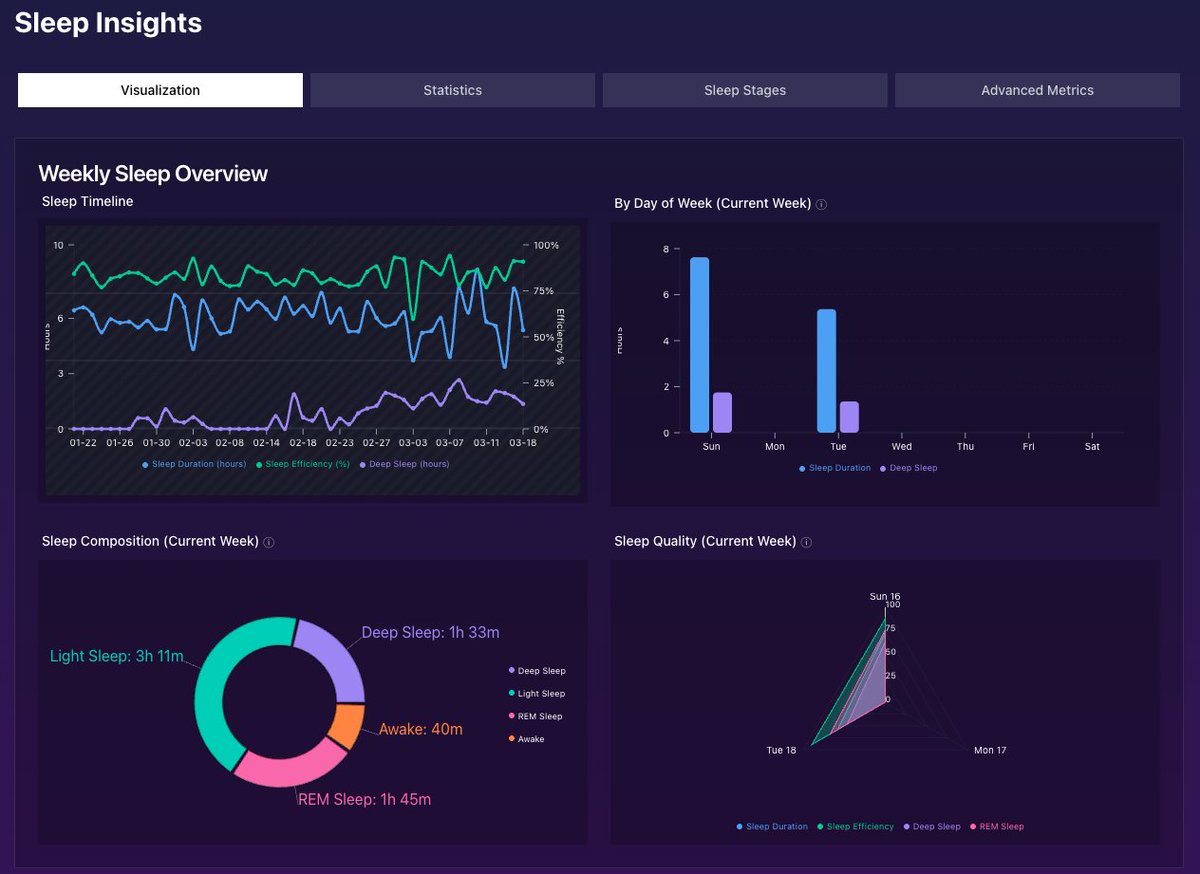Click info icon beside Sleep Quality
The image size is (1200, 874).
coord(807,542)
